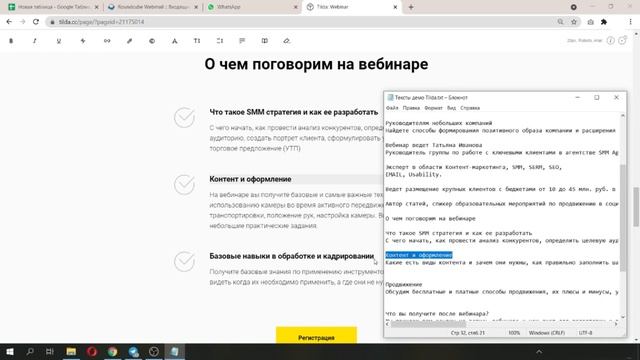
Task: Apply strikethrough formatting in Tilda toolbar
Action: [83, 41]
